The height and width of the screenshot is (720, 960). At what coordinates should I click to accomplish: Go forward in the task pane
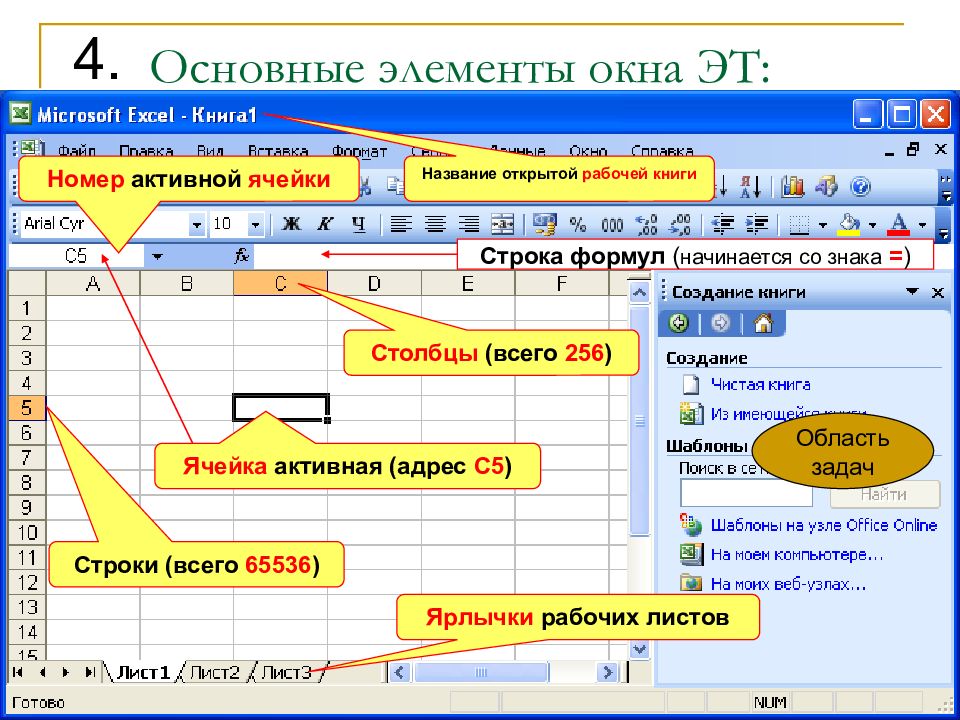[x=721, y=323]
